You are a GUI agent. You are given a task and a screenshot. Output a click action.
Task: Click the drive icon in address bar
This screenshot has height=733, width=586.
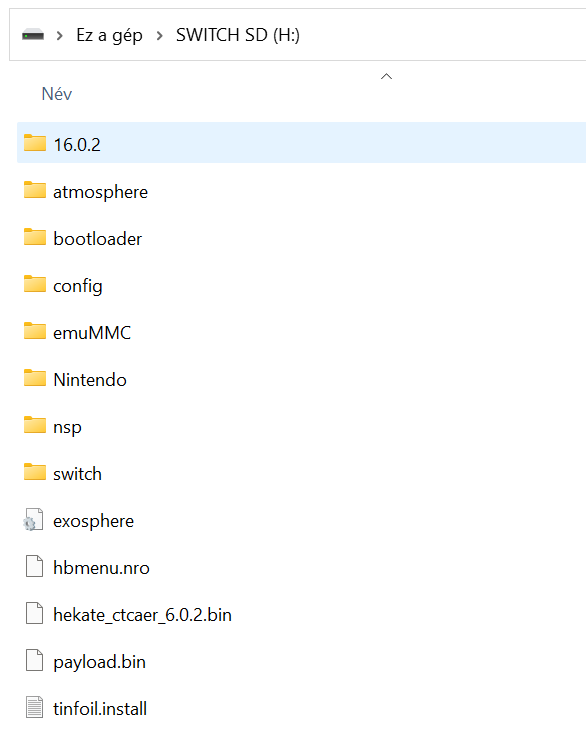click(x=33, y=35)
